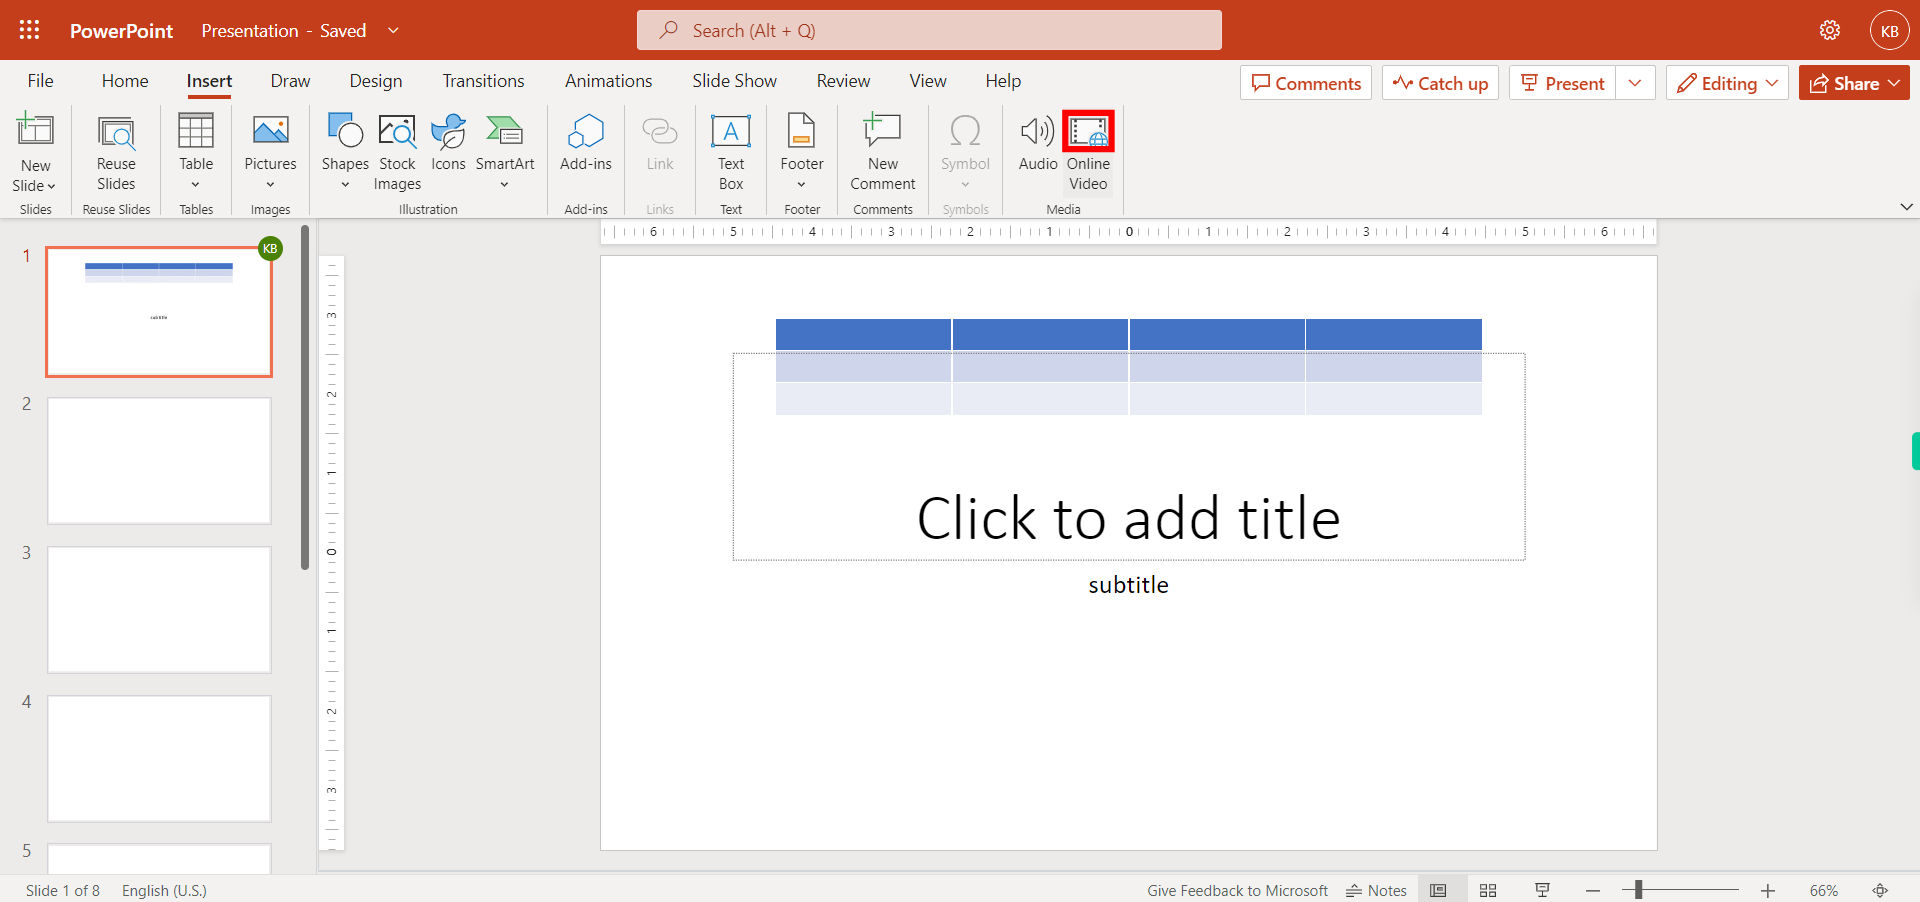Click the slide thumbnail panel scrollbar
The width and height of the screenshot is (1920, 902).
[304, 398]
